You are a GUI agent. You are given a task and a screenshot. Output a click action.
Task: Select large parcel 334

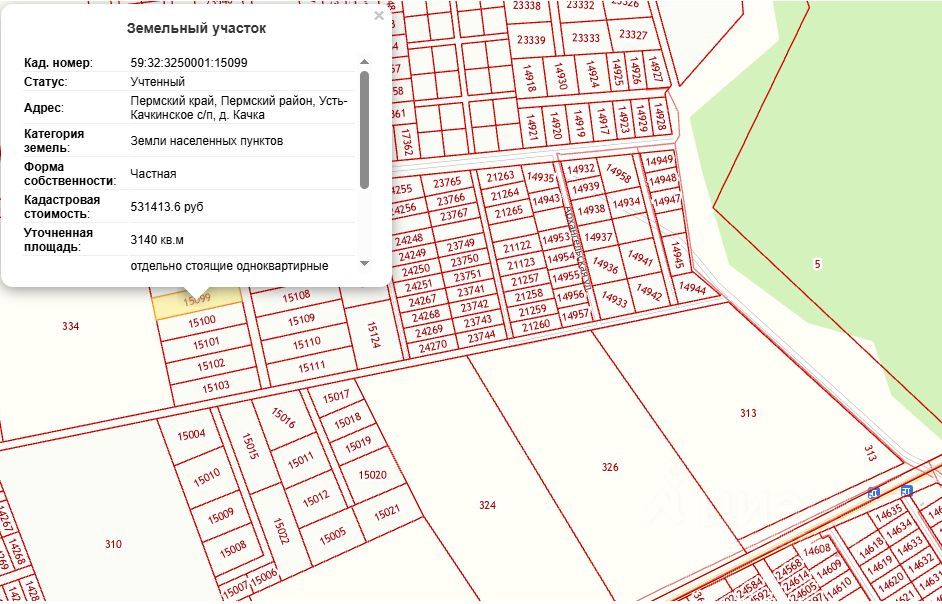pyautogui.click(x=70, y=326)
